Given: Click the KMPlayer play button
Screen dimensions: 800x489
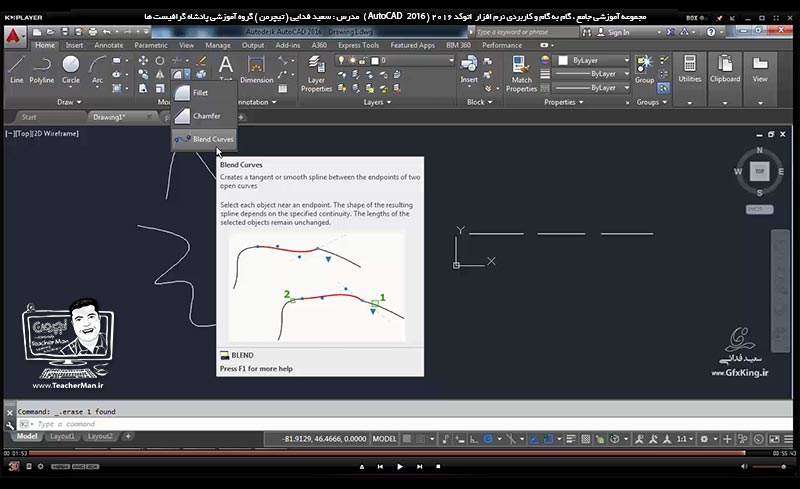Looking at the screenshot, I should tap(399, 467).
